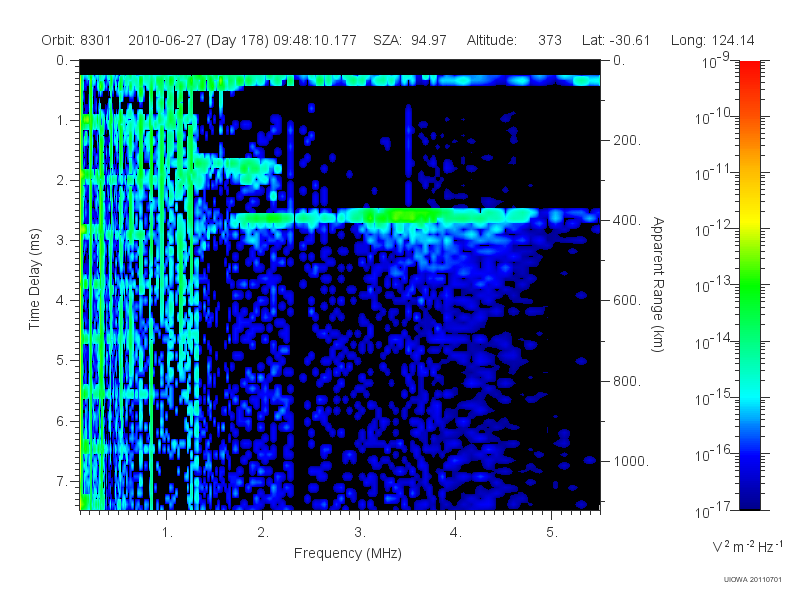The width and height of the screenshot is (800, 600).
Task: Click the 600. apparent range tick label
Action: pos(627,301)
